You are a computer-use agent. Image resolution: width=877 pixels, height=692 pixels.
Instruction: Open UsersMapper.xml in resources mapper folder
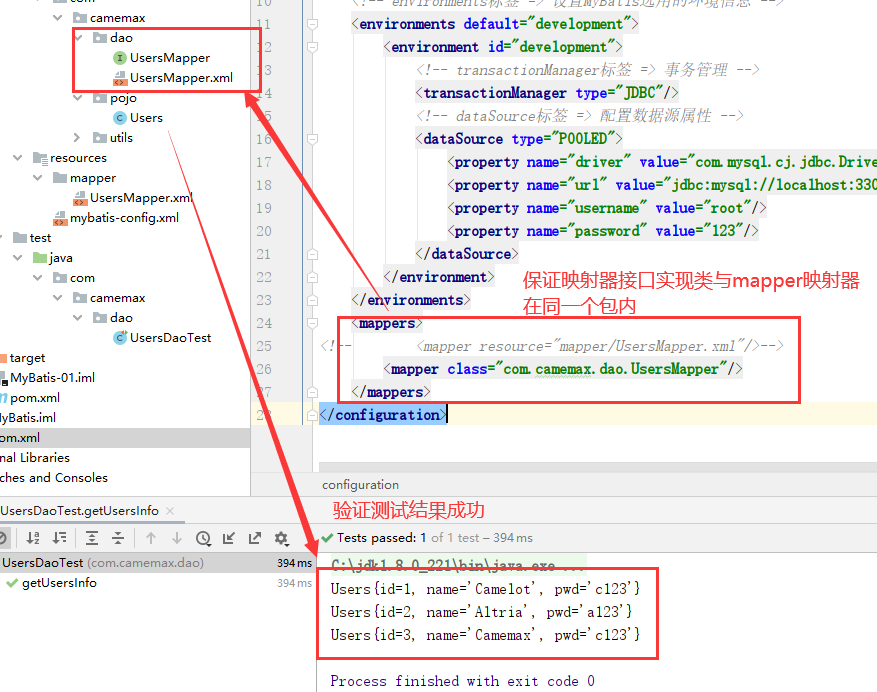coord(141,198)
